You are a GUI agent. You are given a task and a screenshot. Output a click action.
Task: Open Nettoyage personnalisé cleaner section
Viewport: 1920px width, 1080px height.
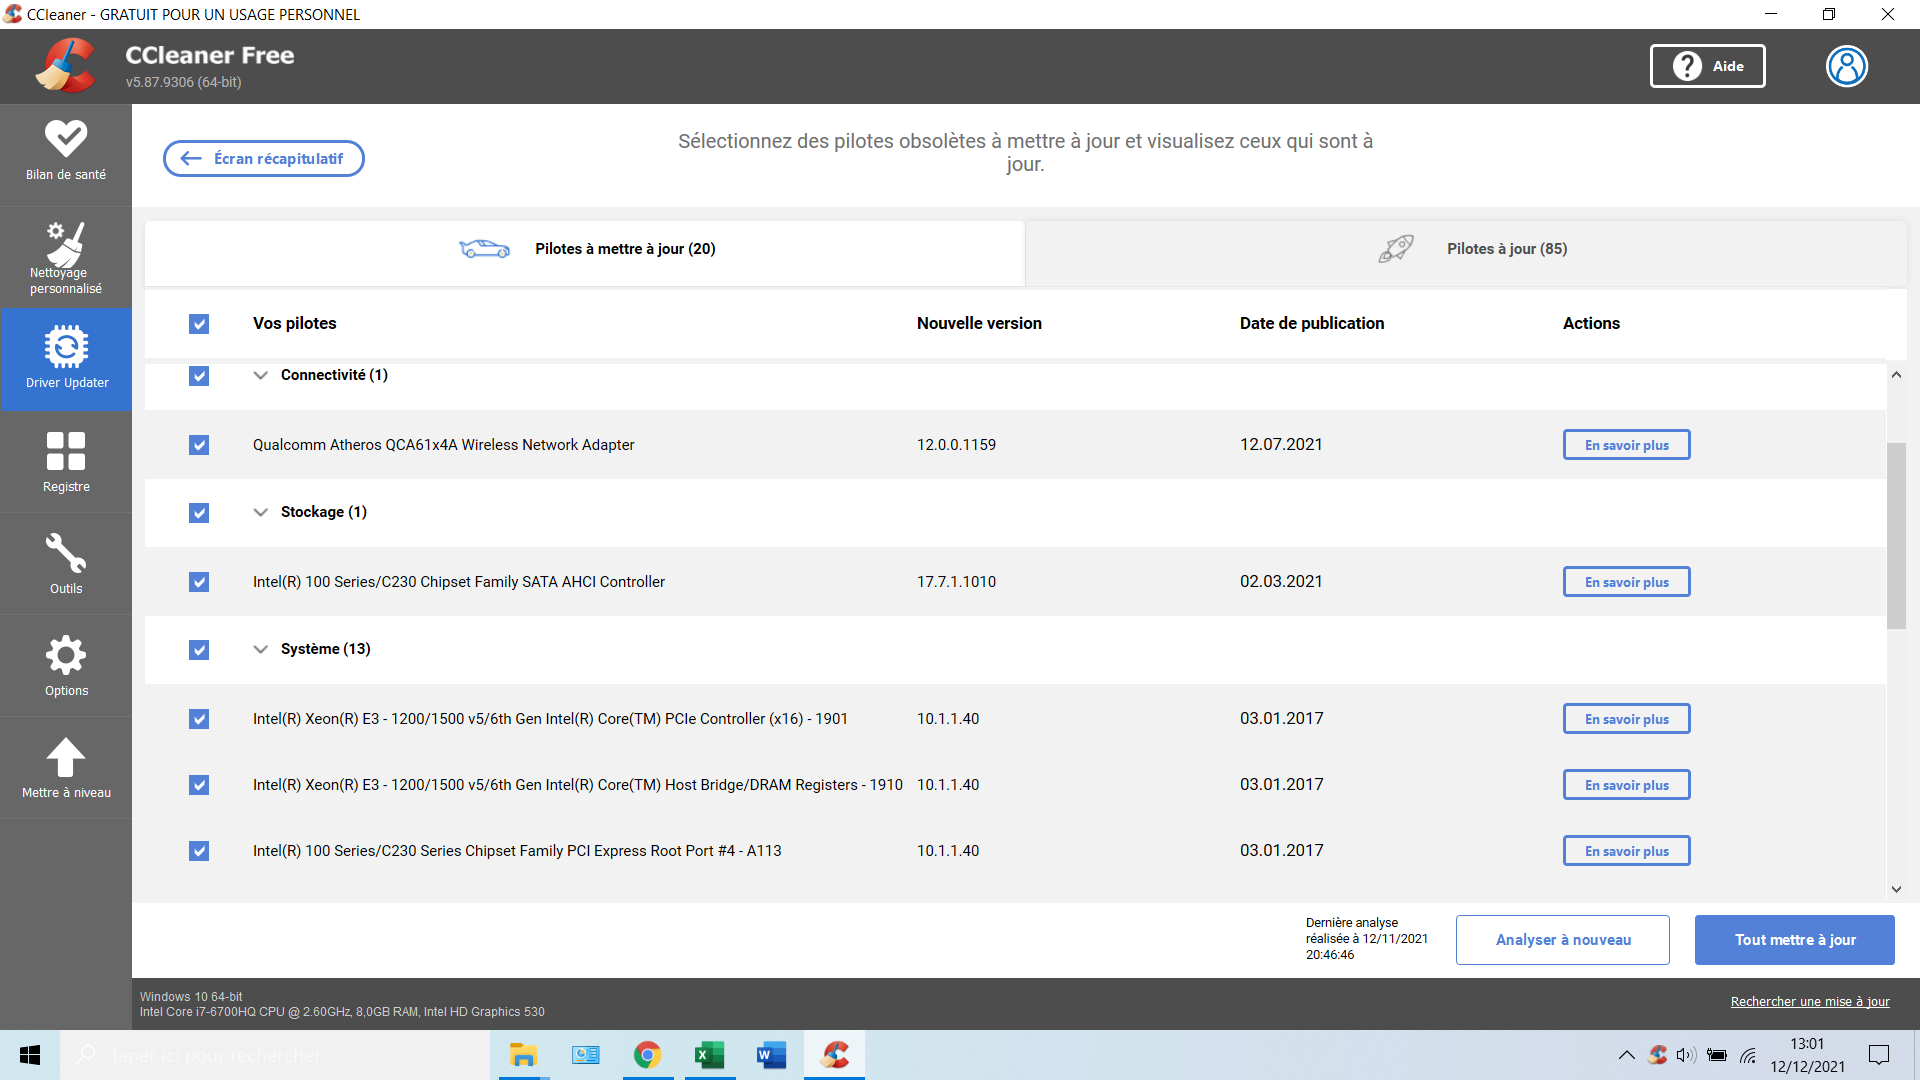click(x=66, y=258)
